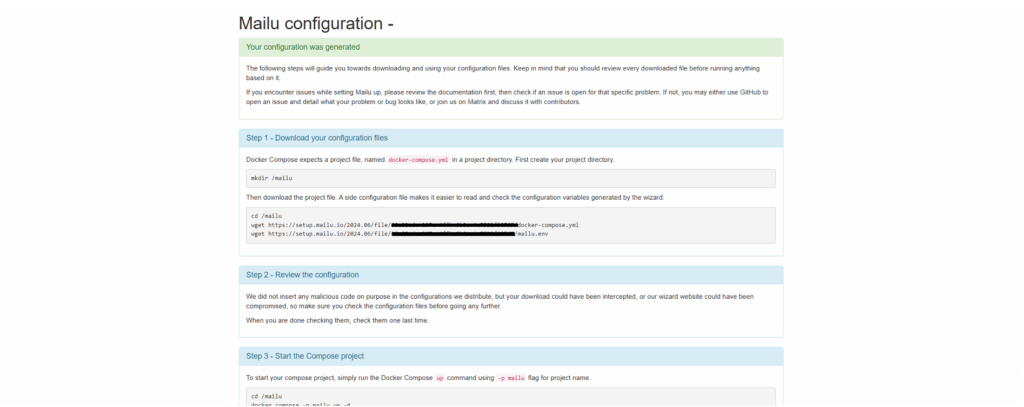Image resolution: width=1024 pixels, height=407 pixels.
Task: Click "cd /mailu" in the Step 1 code block
Action: coord(266,216)
